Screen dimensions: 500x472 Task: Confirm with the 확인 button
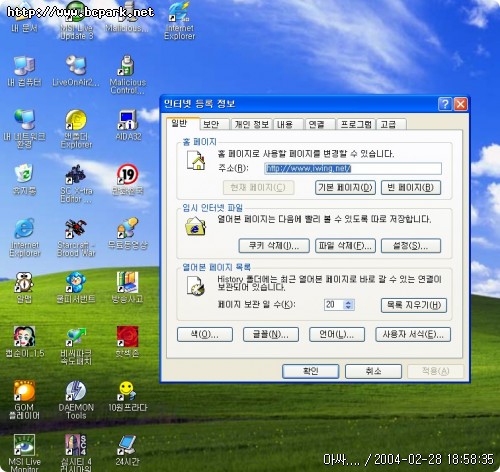[x=310, y=371]
